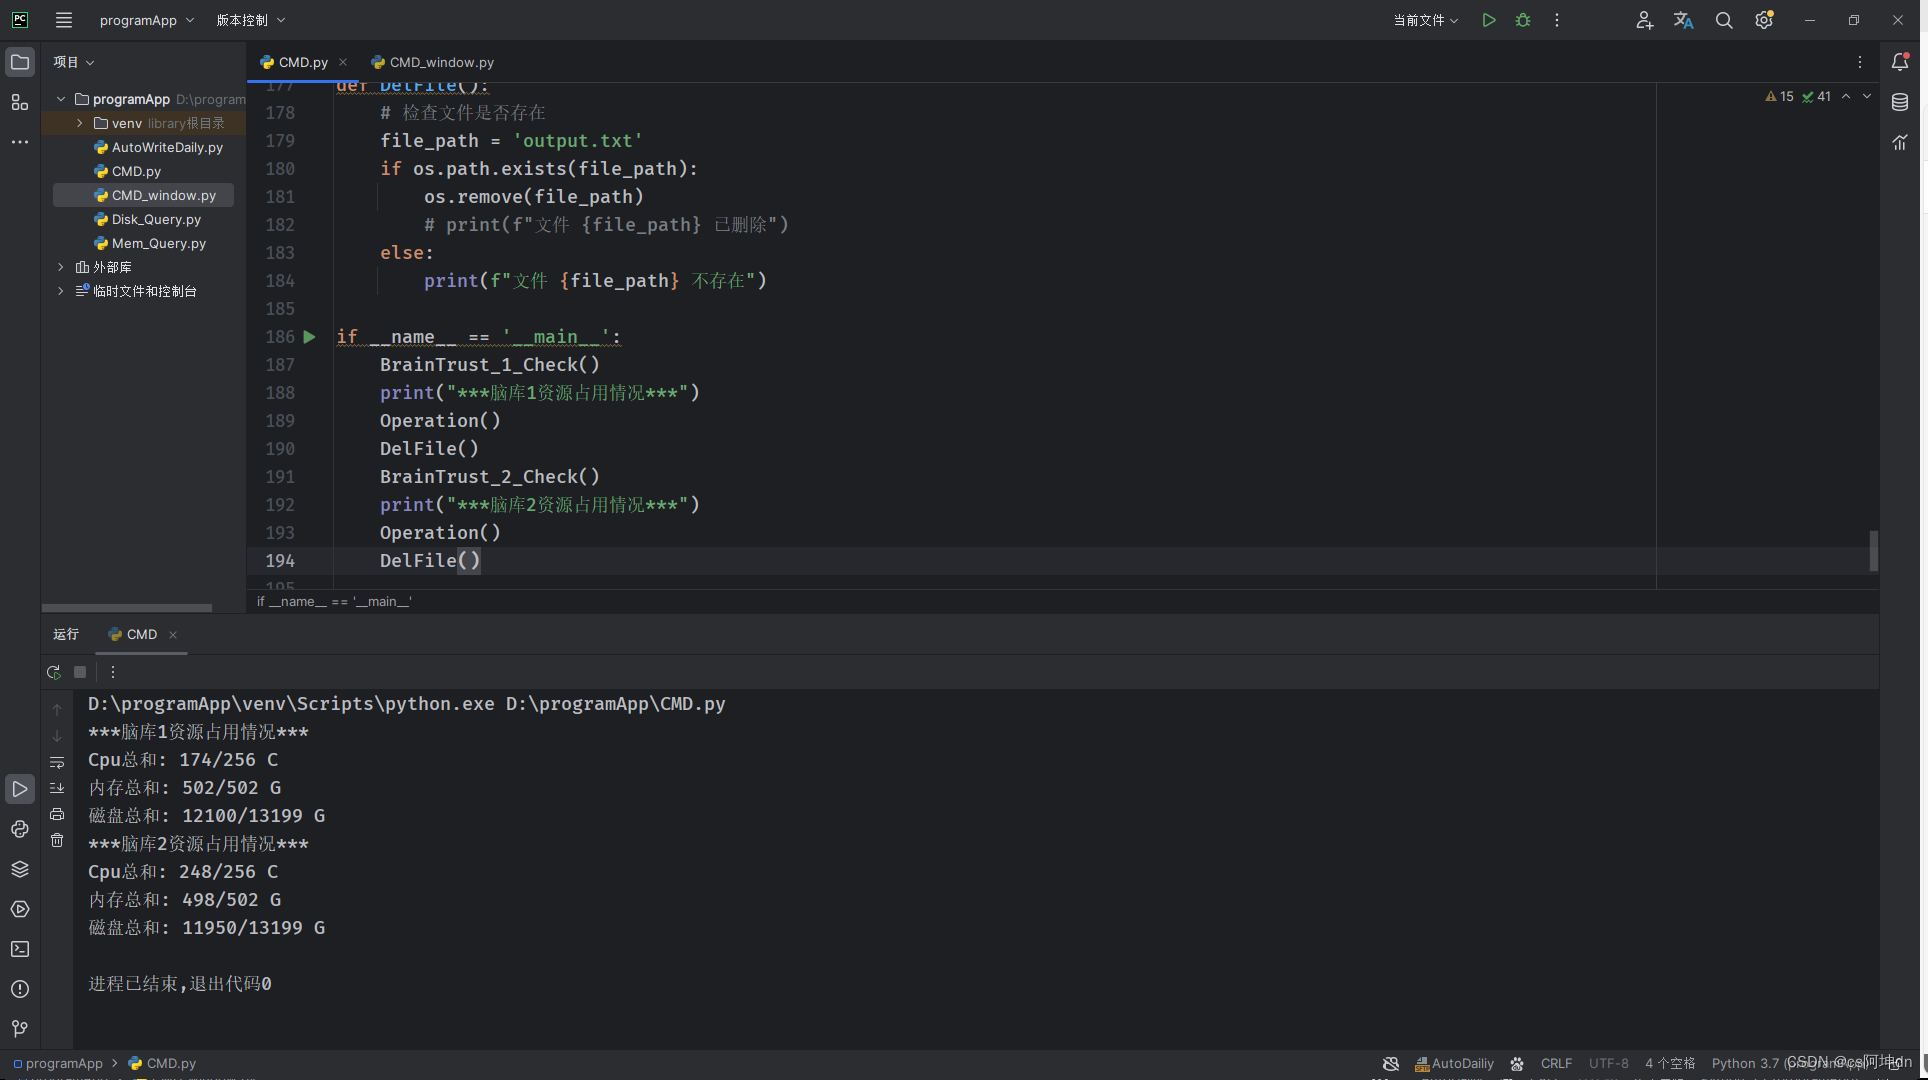This screenshot has height=1080, width=1928.
Task: Open the 版本控制 dropdown
Action: coord(251,20)
